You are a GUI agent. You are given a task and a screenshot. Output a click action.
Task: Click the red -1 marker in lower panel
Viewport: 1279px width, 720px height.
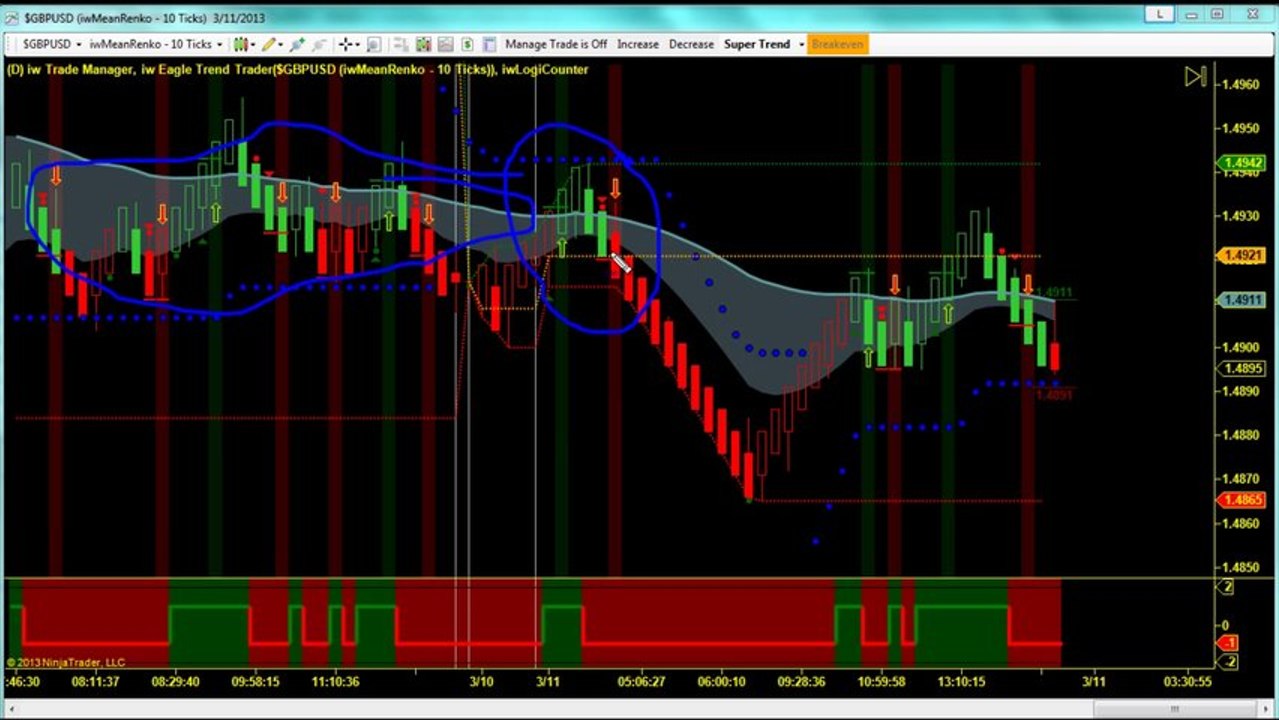[x=1228, y=643]
